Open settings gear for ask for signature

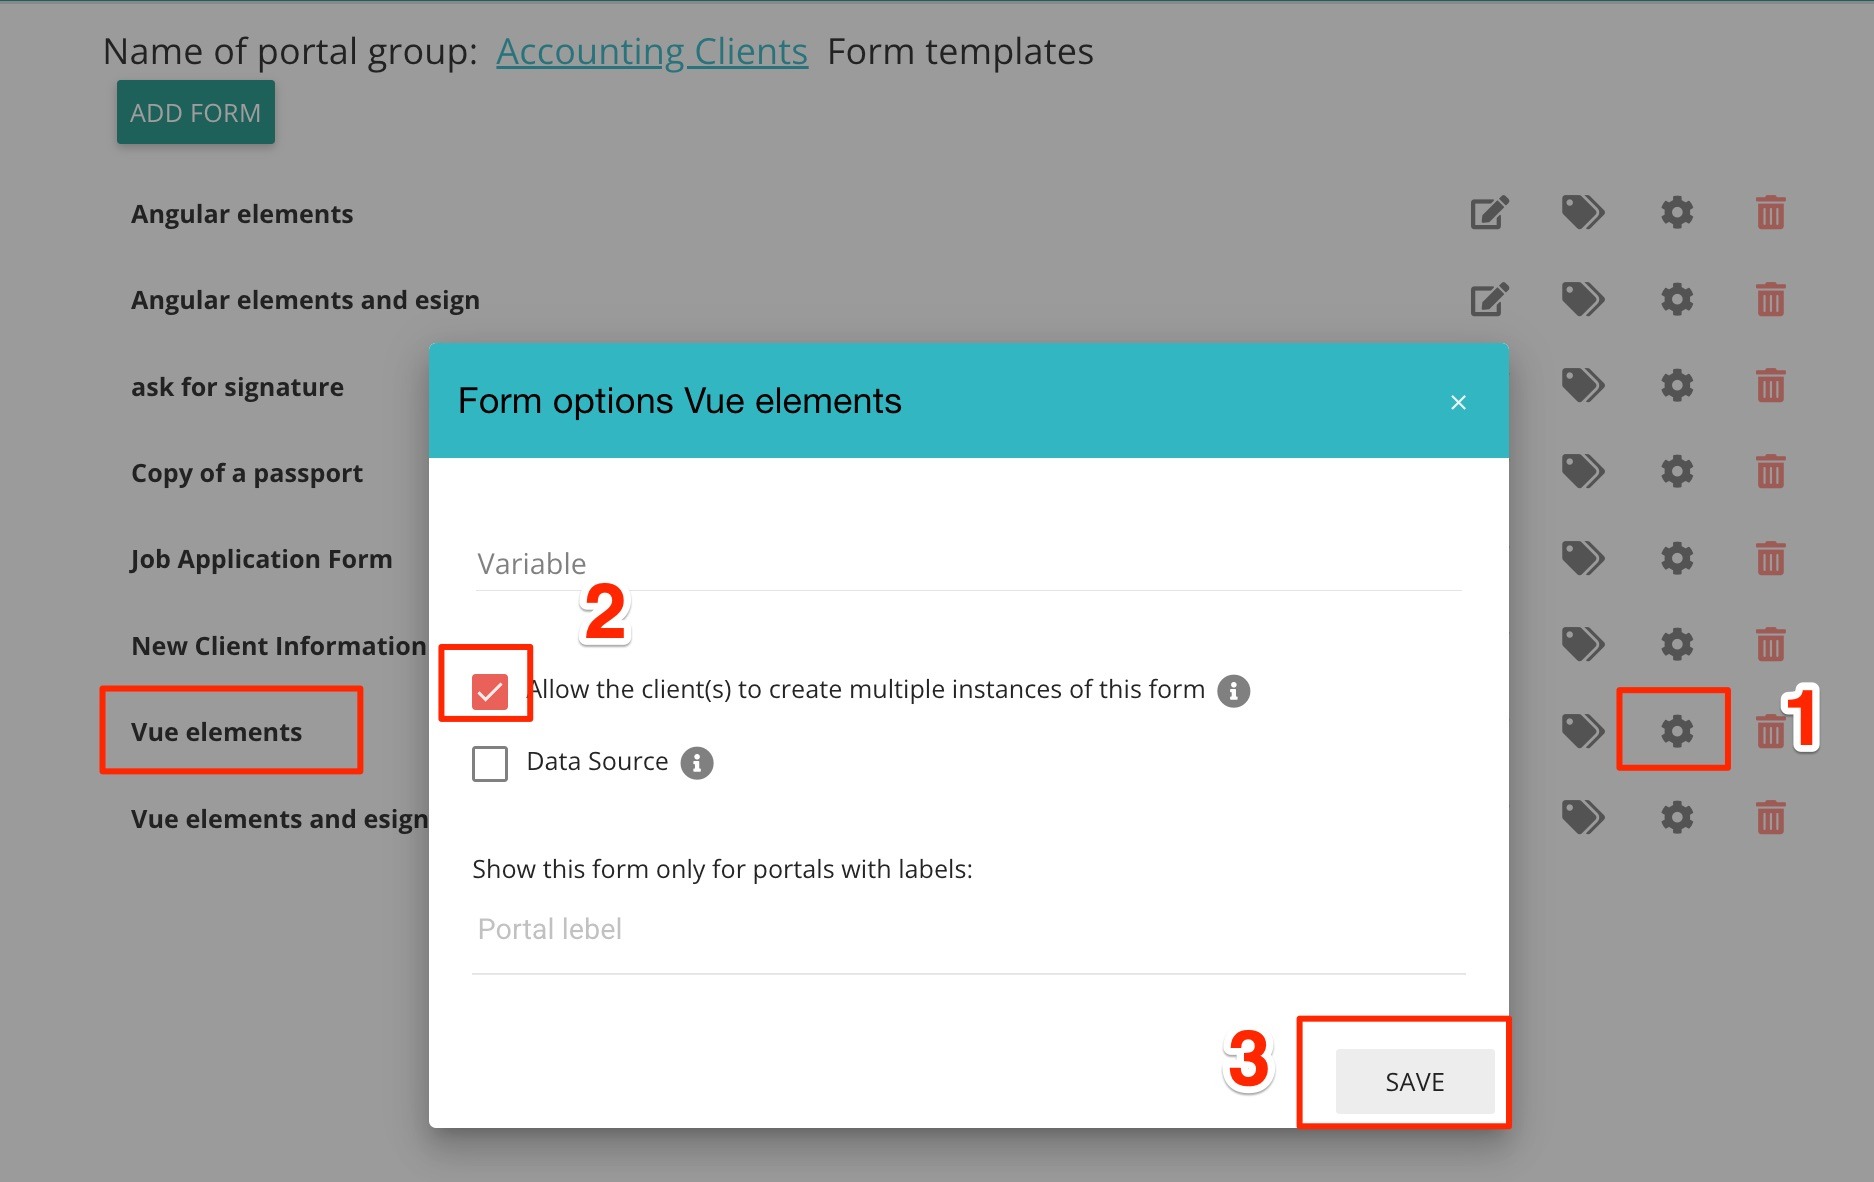1676,385
